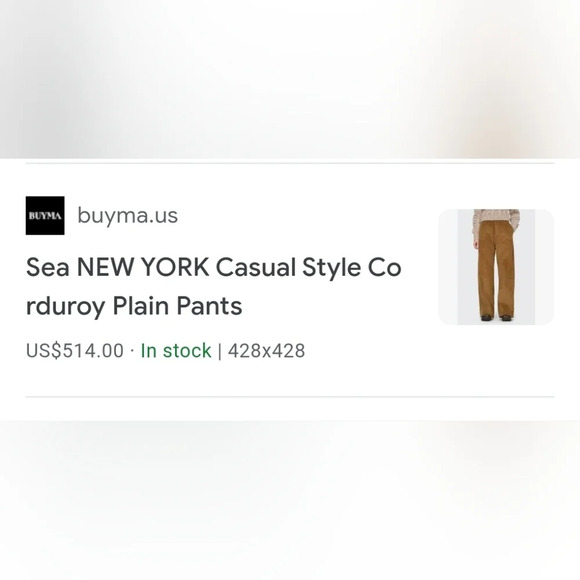The height and width of the screenshot is (580, 580).
Task: Click the word Sea in the title
Action: 47,267
